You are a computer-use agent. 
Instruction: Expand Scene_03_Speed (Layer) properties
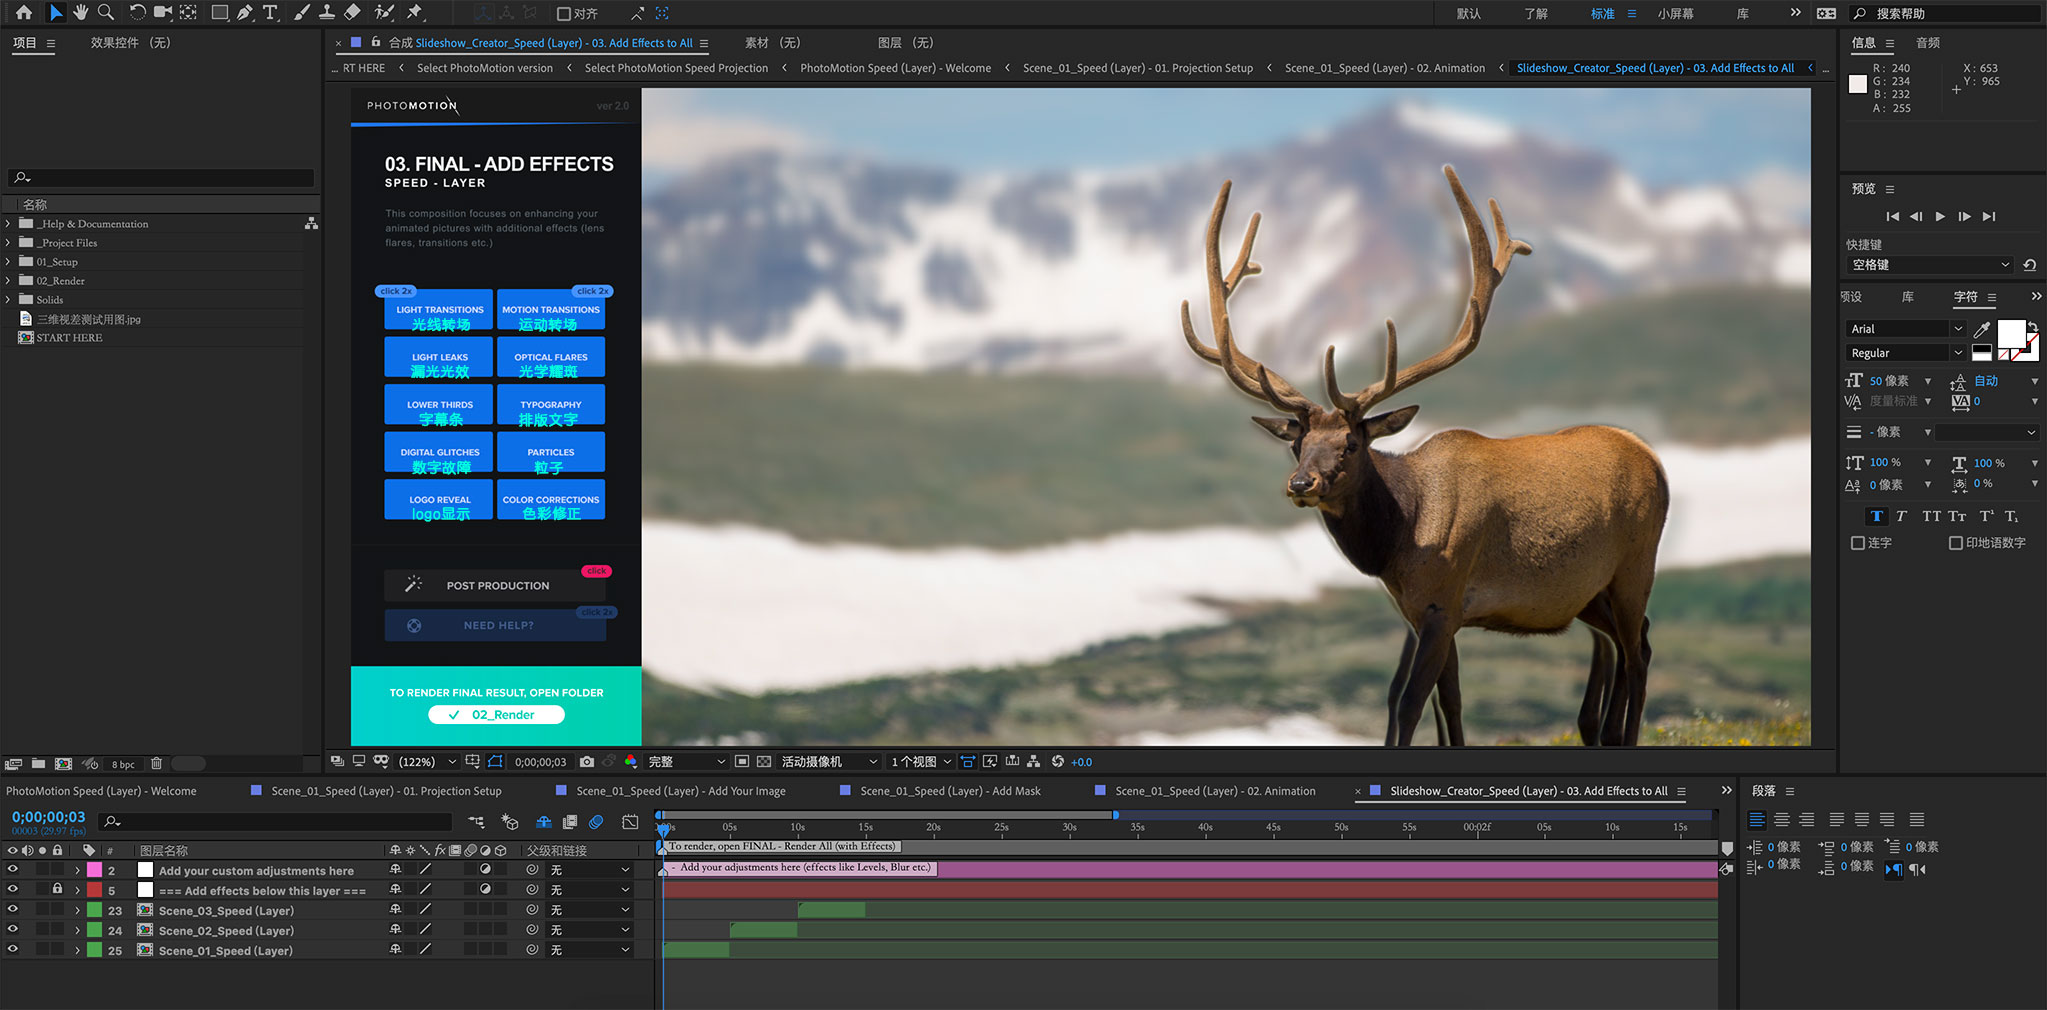[77, 910]
